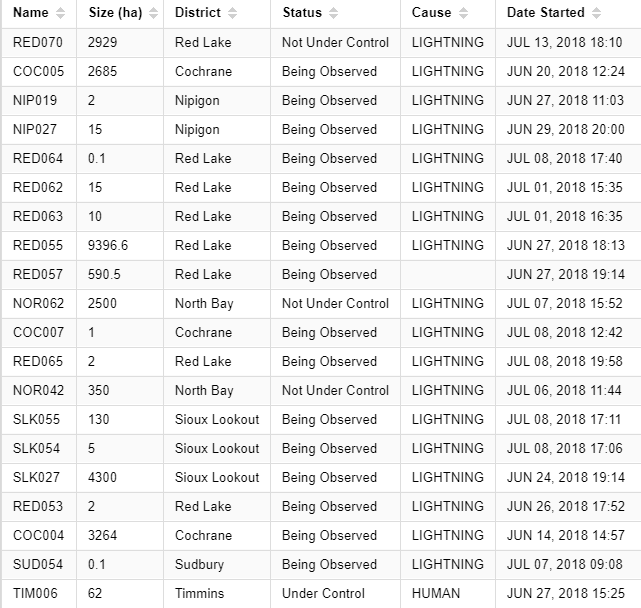Viewport: 641px width, 608px height.
Task: Click the sort arrows beside Cause header
Action: point(463,13)
